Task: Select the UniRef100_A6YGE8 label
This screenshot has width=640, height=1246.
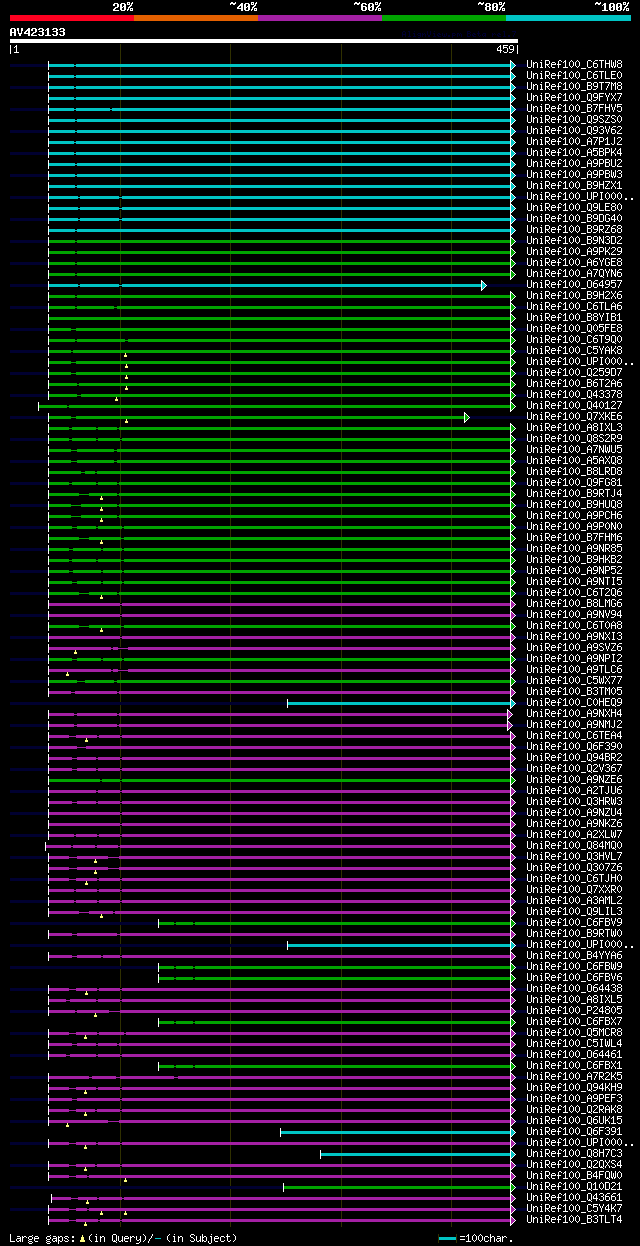Action: (574, 262)
